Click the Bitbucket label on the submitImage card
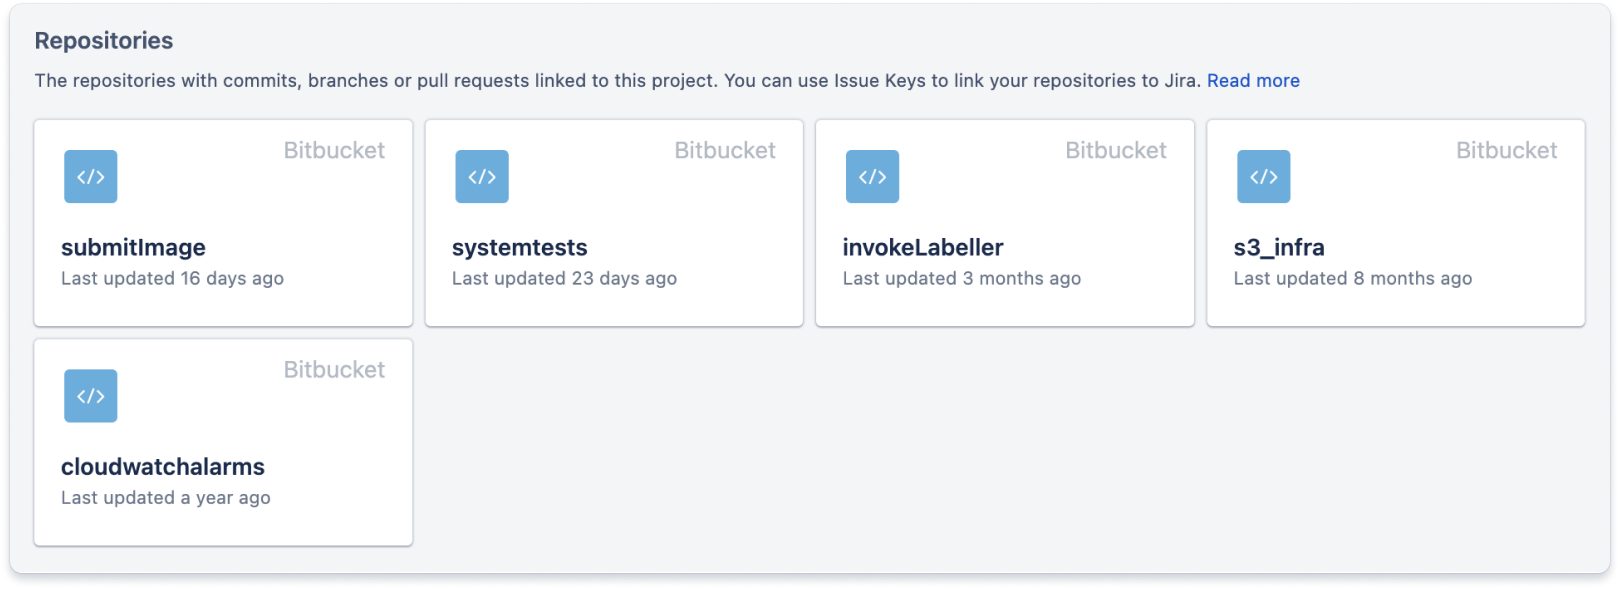1620x589 pixels. pyautogui.click(x=335, y=150)
